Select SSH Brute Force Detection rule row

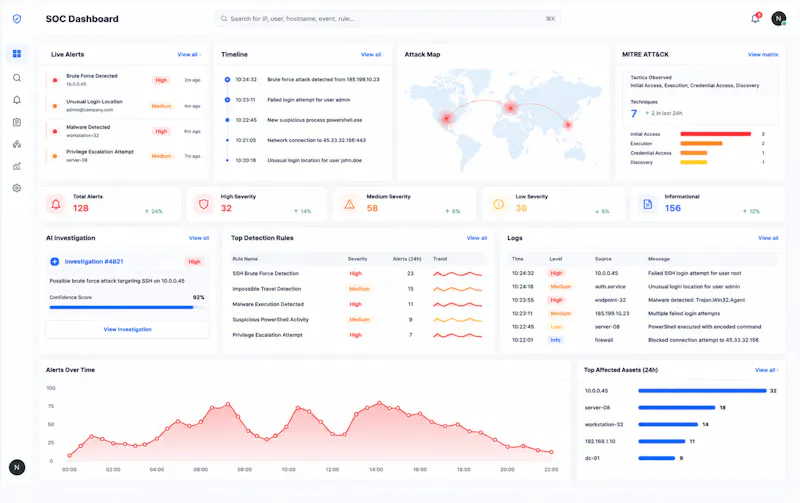pos(358,274)
